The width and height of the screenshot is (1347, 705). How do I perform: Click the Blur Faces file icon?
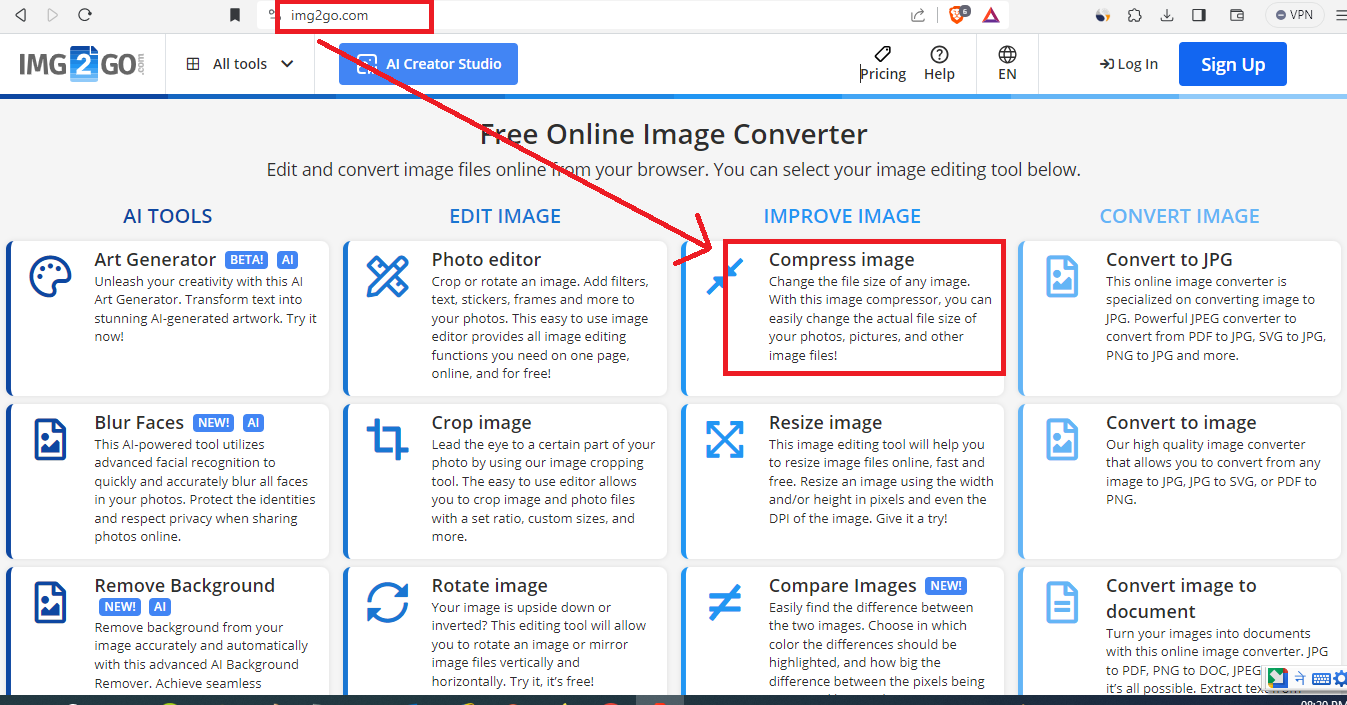[x=50, y=440]
